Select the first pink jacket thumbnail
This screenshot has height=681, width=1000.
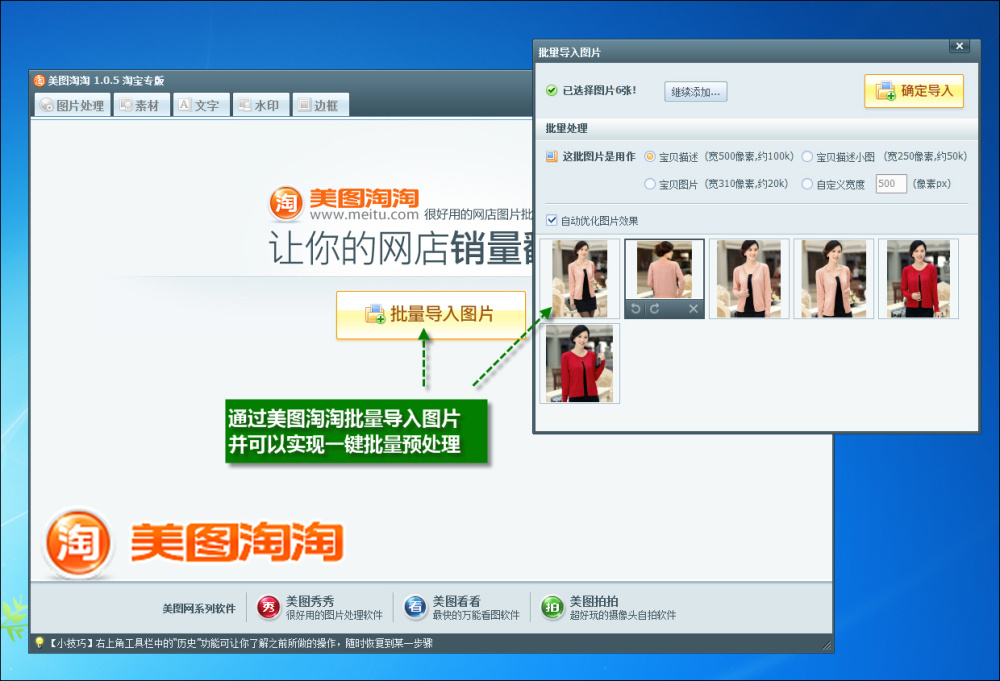[580, 279]
